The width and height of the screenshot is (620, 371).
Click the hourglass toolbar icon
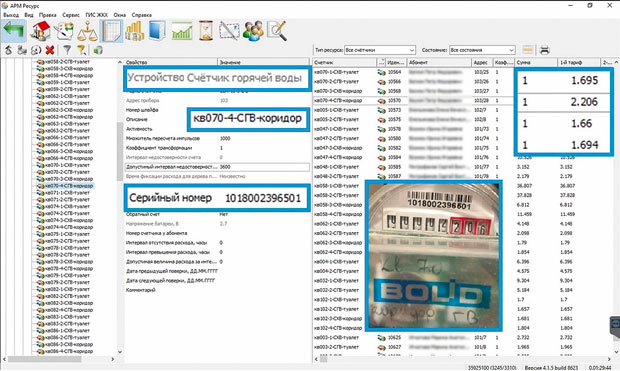click(206, 31)
